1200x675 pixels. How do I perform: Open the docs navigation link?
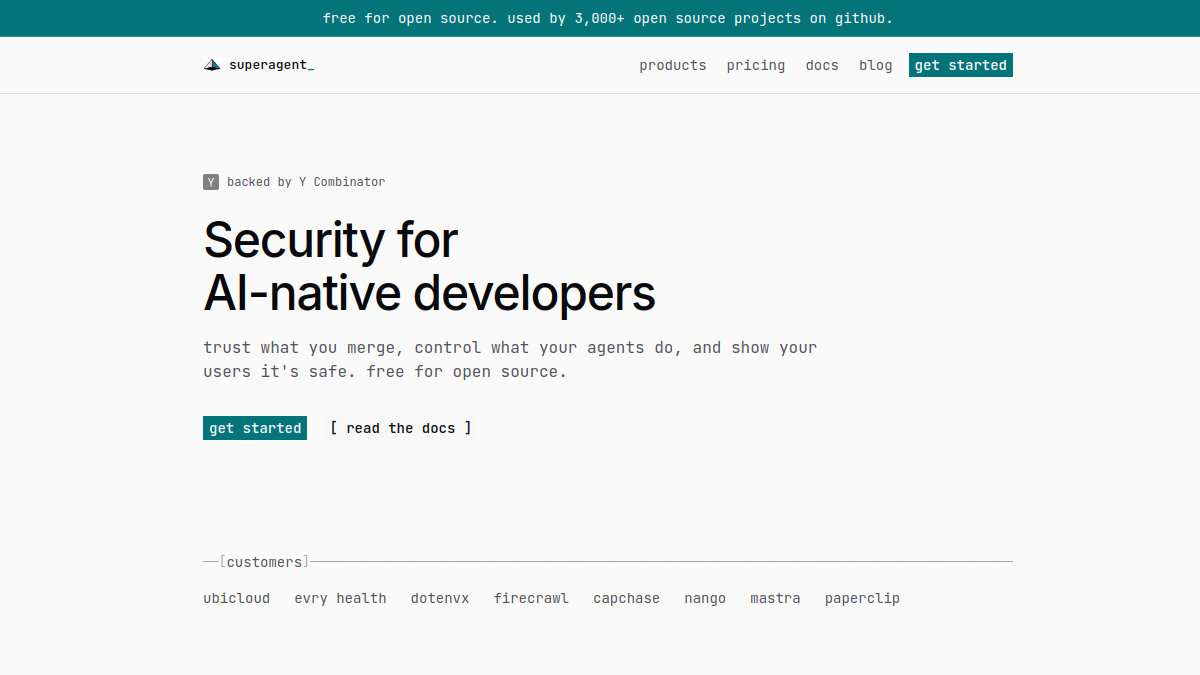822,65
